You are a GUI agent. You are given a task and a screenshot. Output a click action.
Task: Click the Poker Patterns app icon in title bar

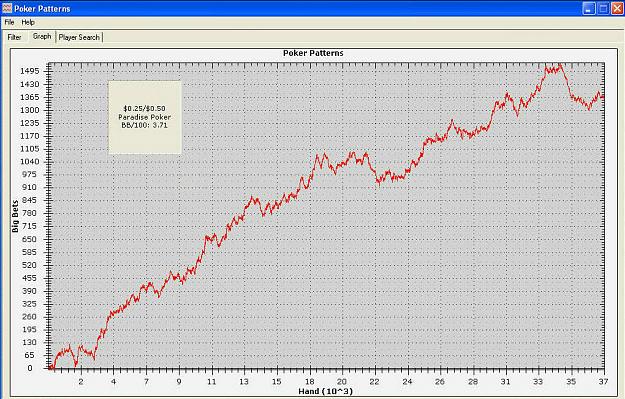click(x=7, y=8)
